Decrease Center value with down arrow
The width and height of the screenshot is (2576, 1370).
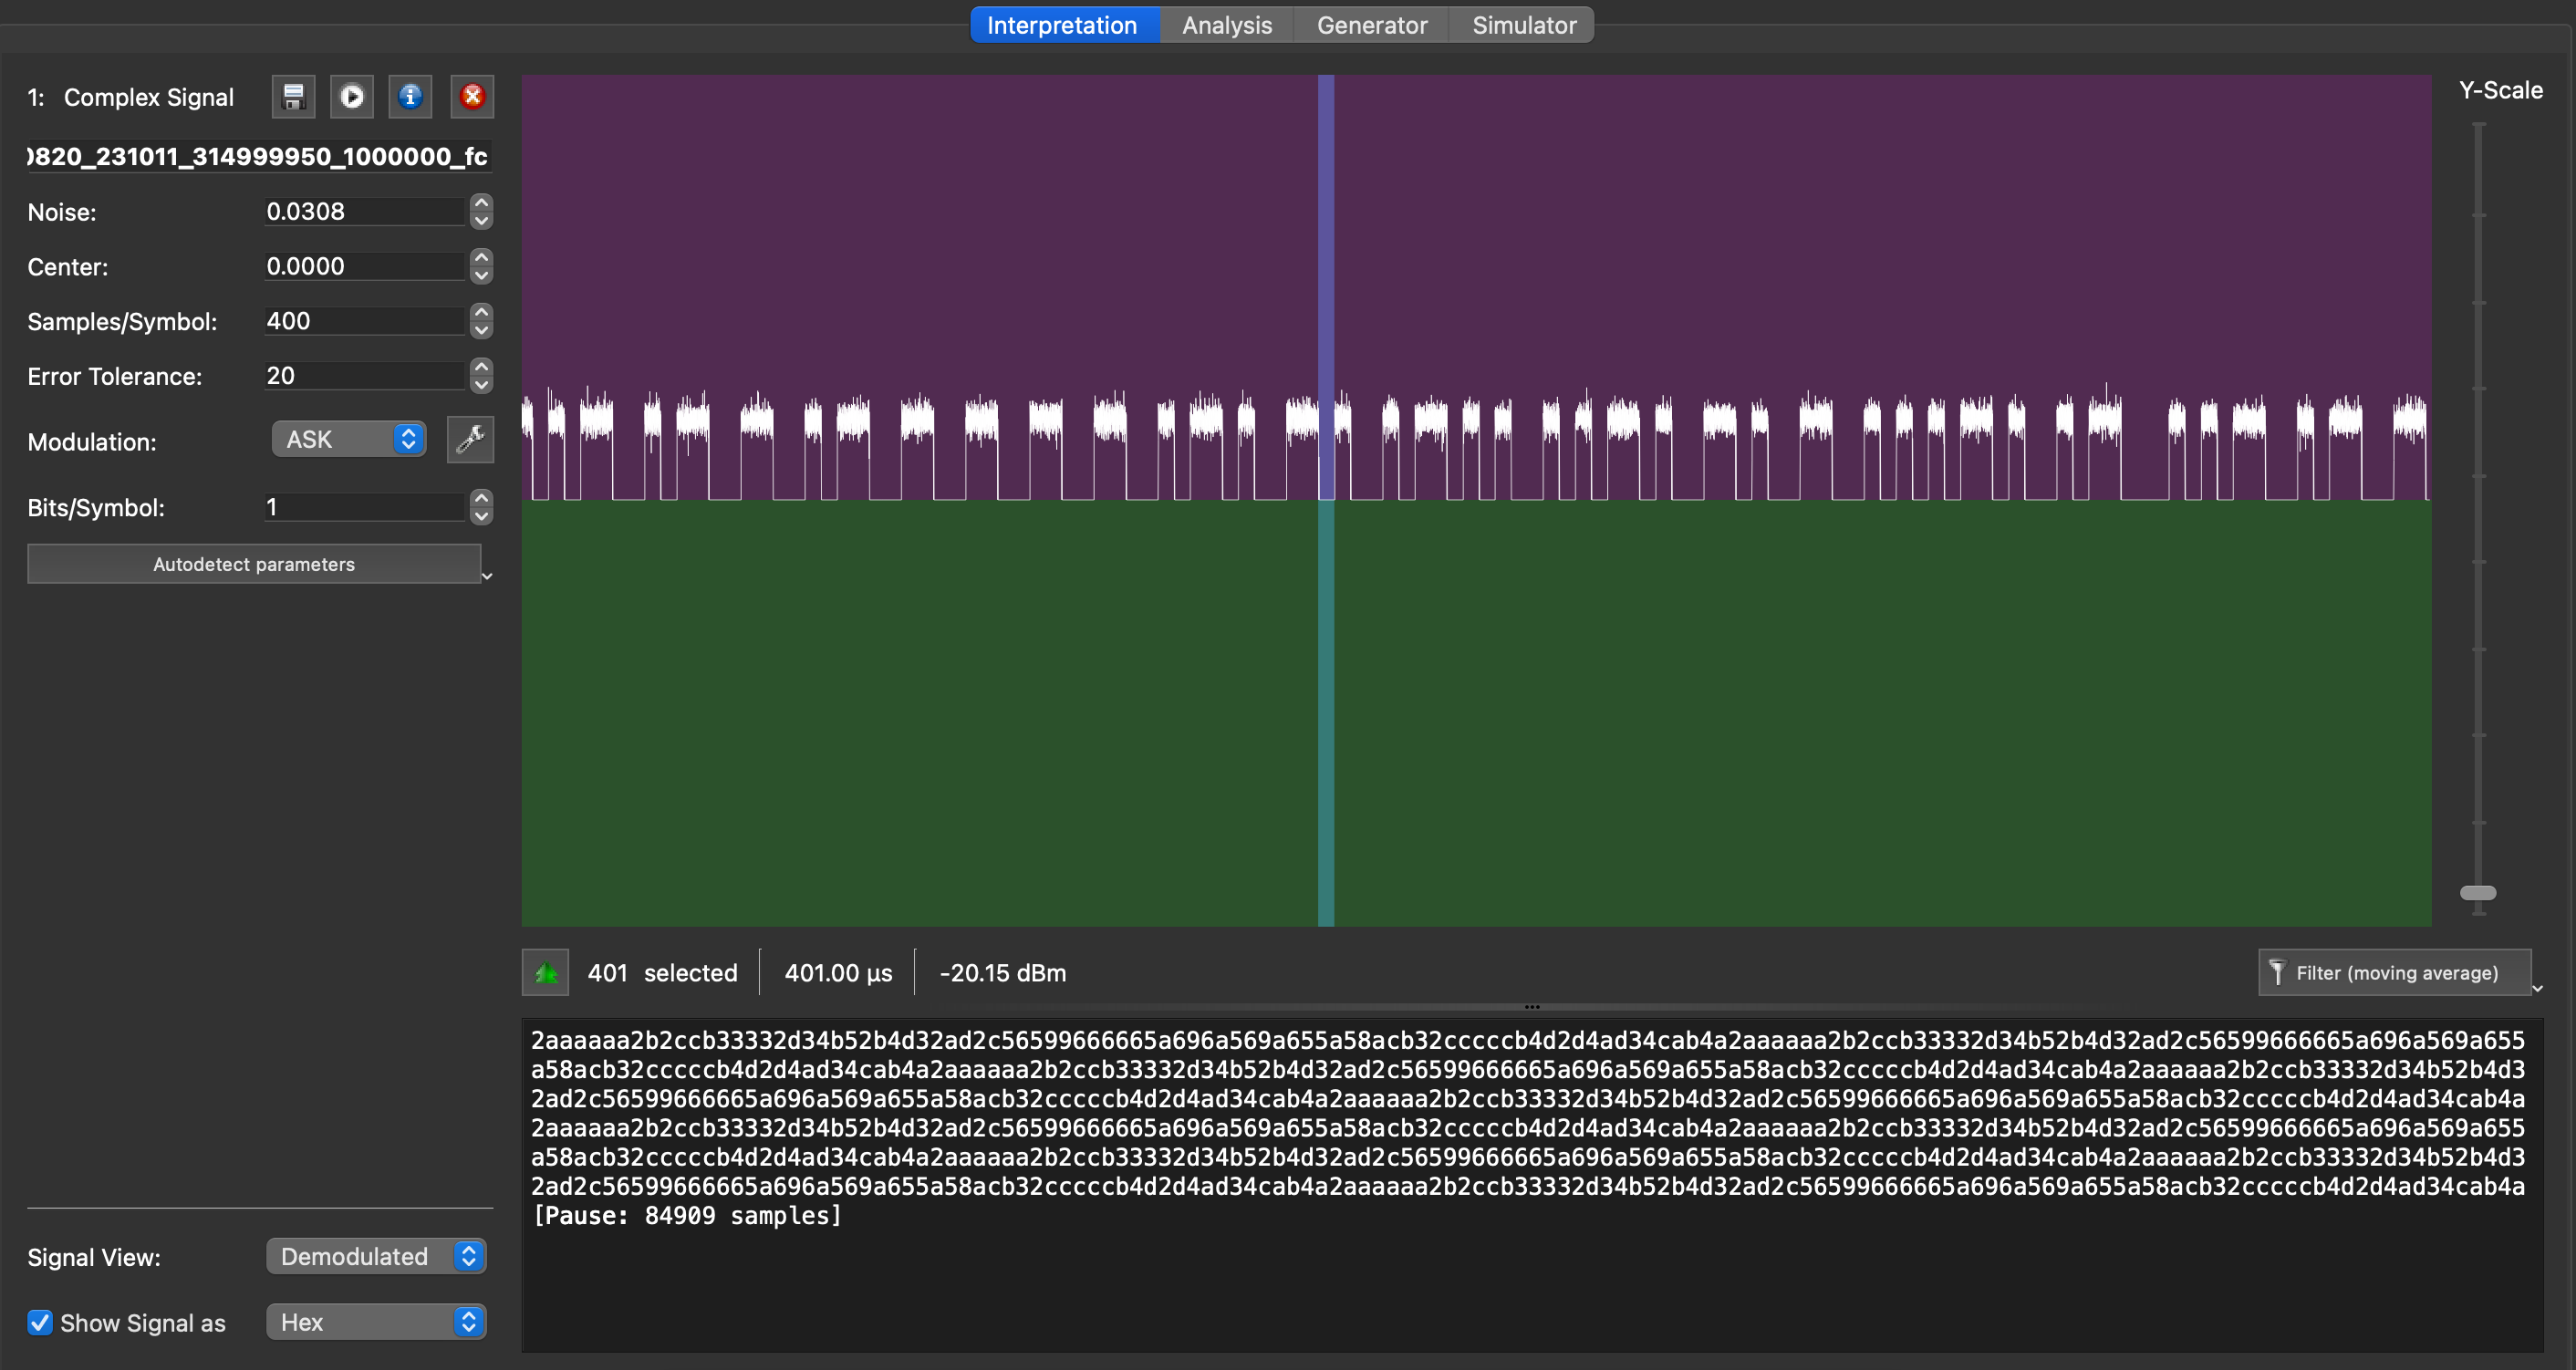[482, 276]
